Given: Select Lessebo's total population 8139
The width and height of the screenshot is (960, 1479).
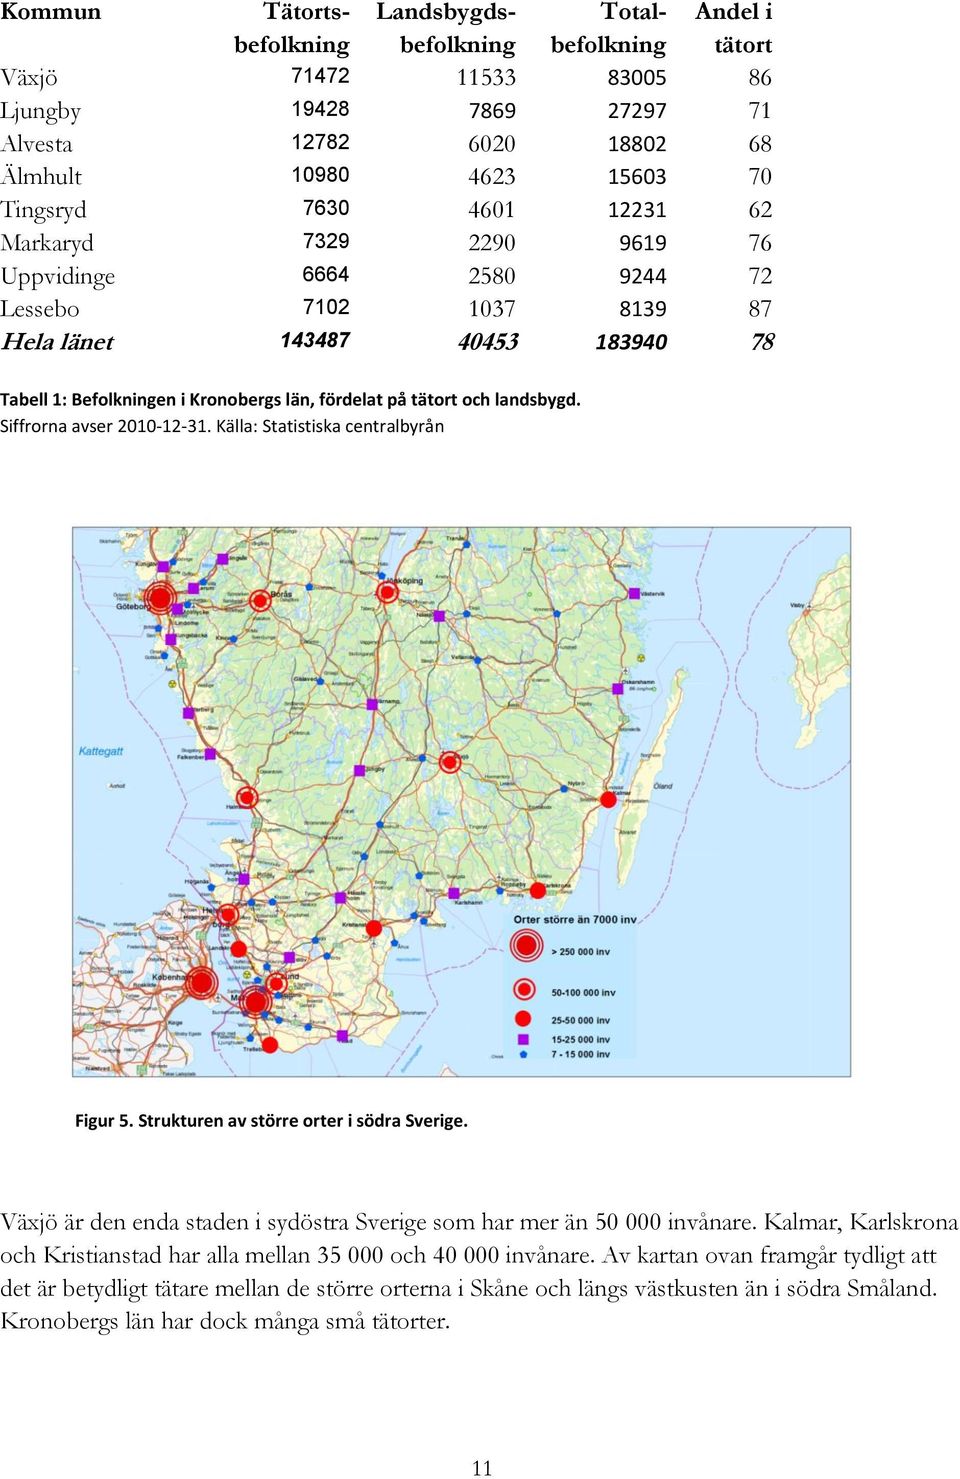Looking at the screenshot, I should pyautogui.click(x=643, y=309).
